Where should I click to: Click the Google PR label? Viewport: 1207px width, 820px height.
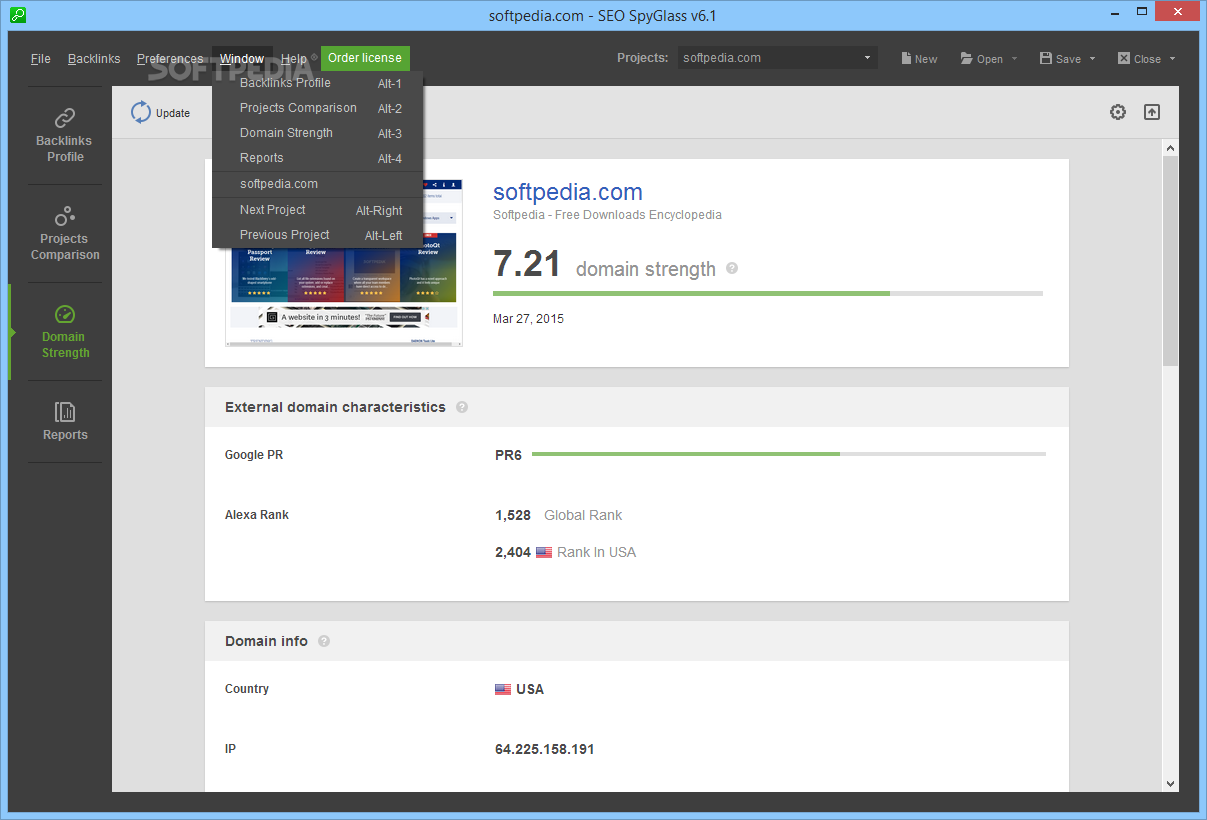tap(254, 455)
